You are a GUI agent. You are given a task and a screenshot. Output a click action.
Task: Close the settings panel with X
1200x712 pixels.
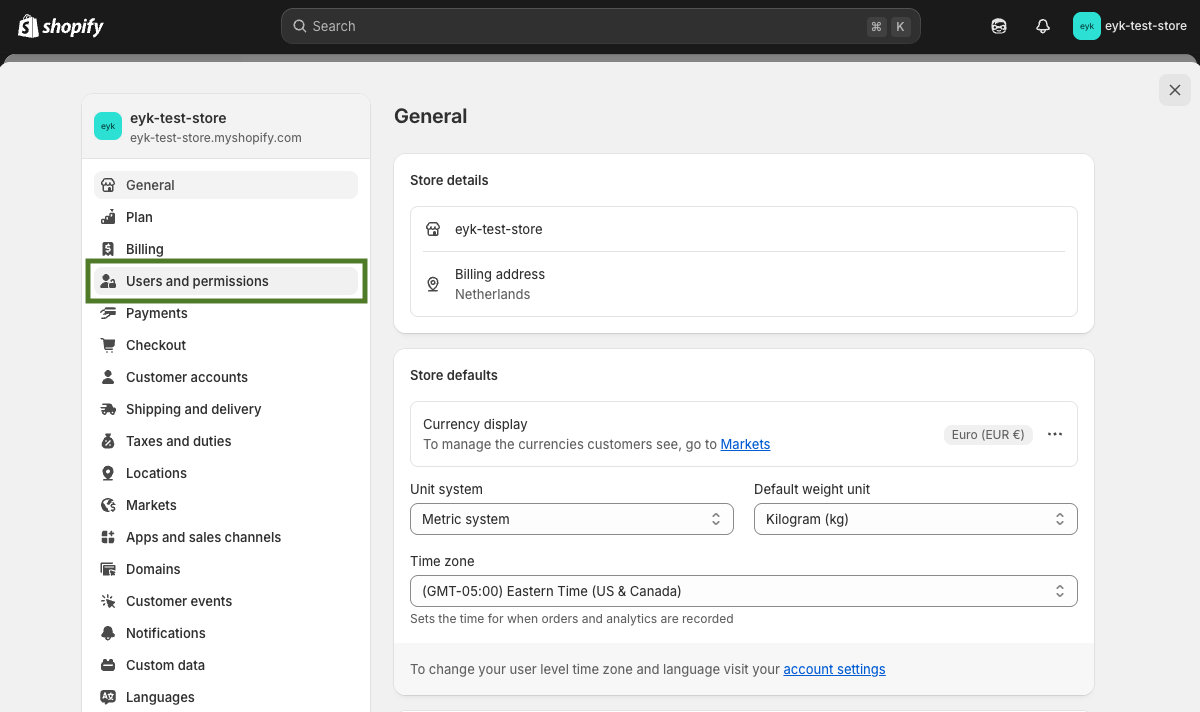(x=1175, y=90)
